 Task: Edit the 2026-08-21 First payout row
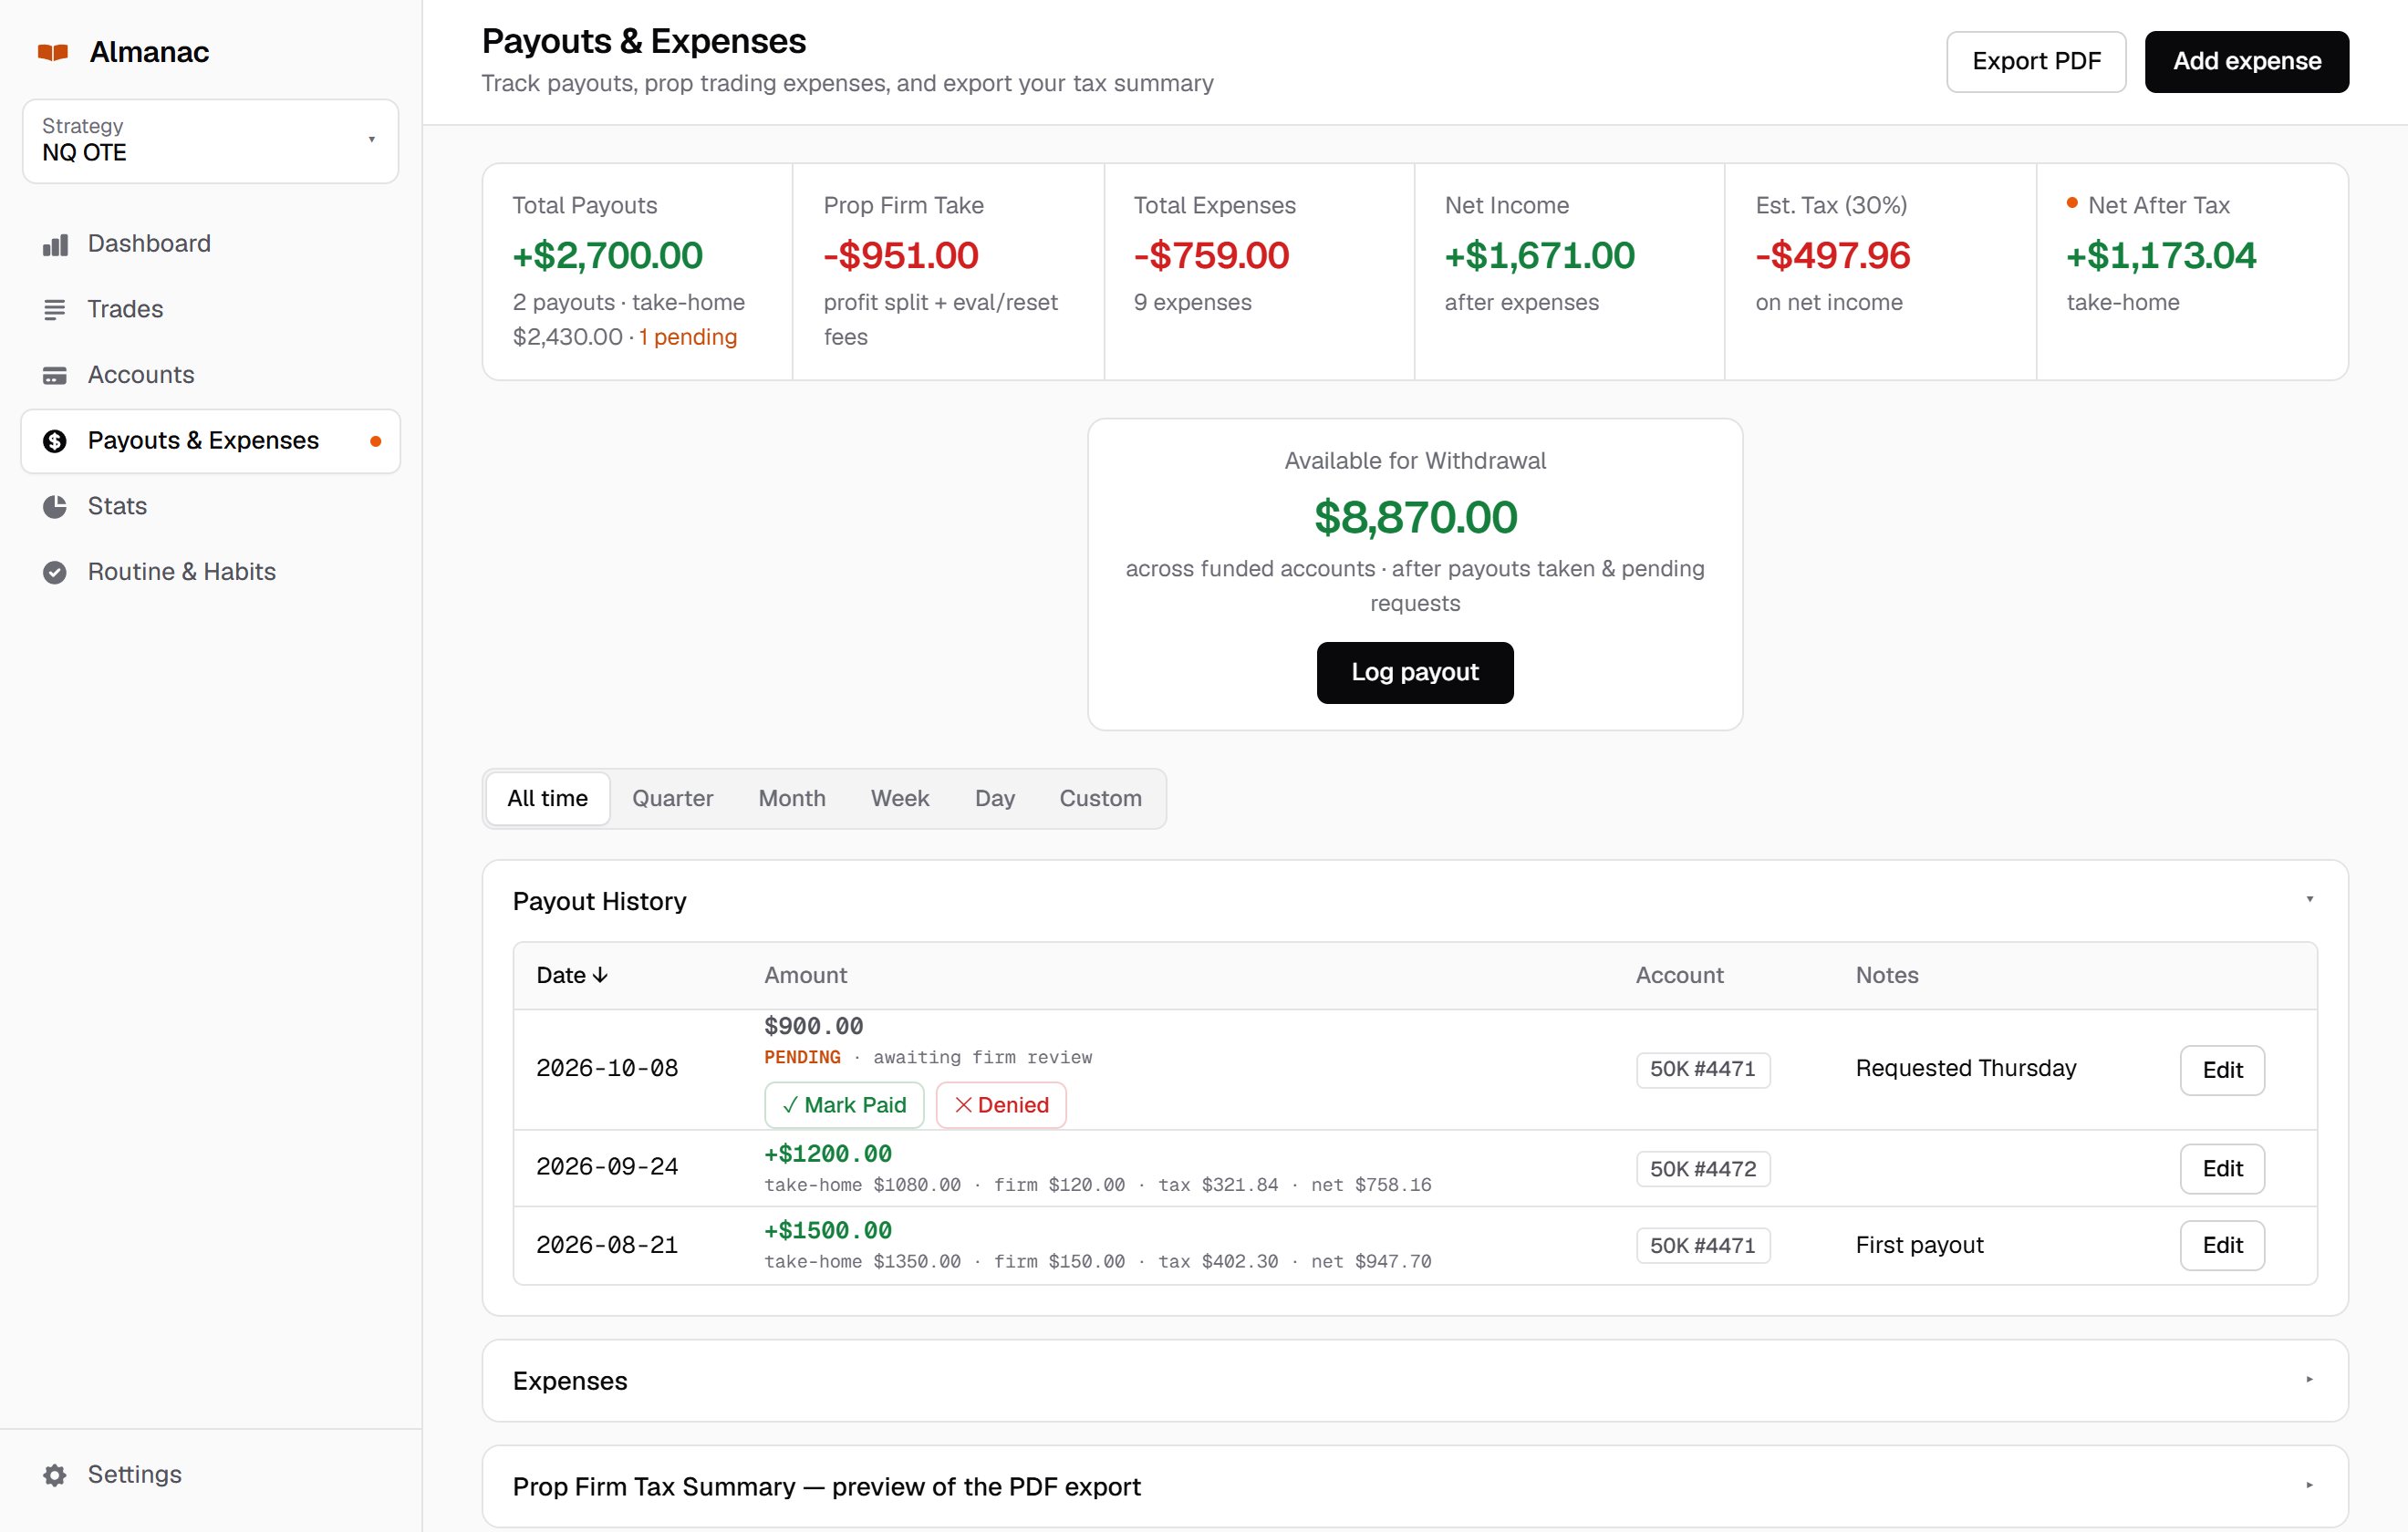click(x=2222, y=1246)
